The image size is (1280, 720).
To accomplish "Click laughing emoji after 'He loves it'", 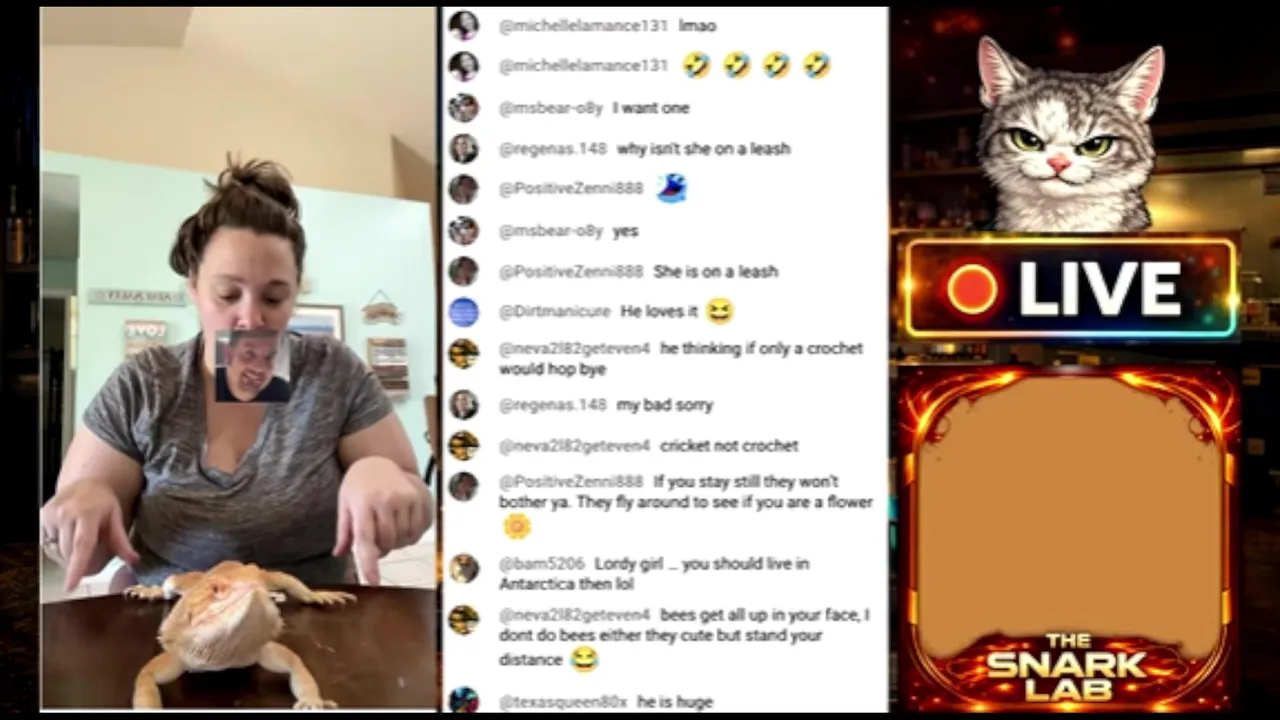I will coord(719,312).
